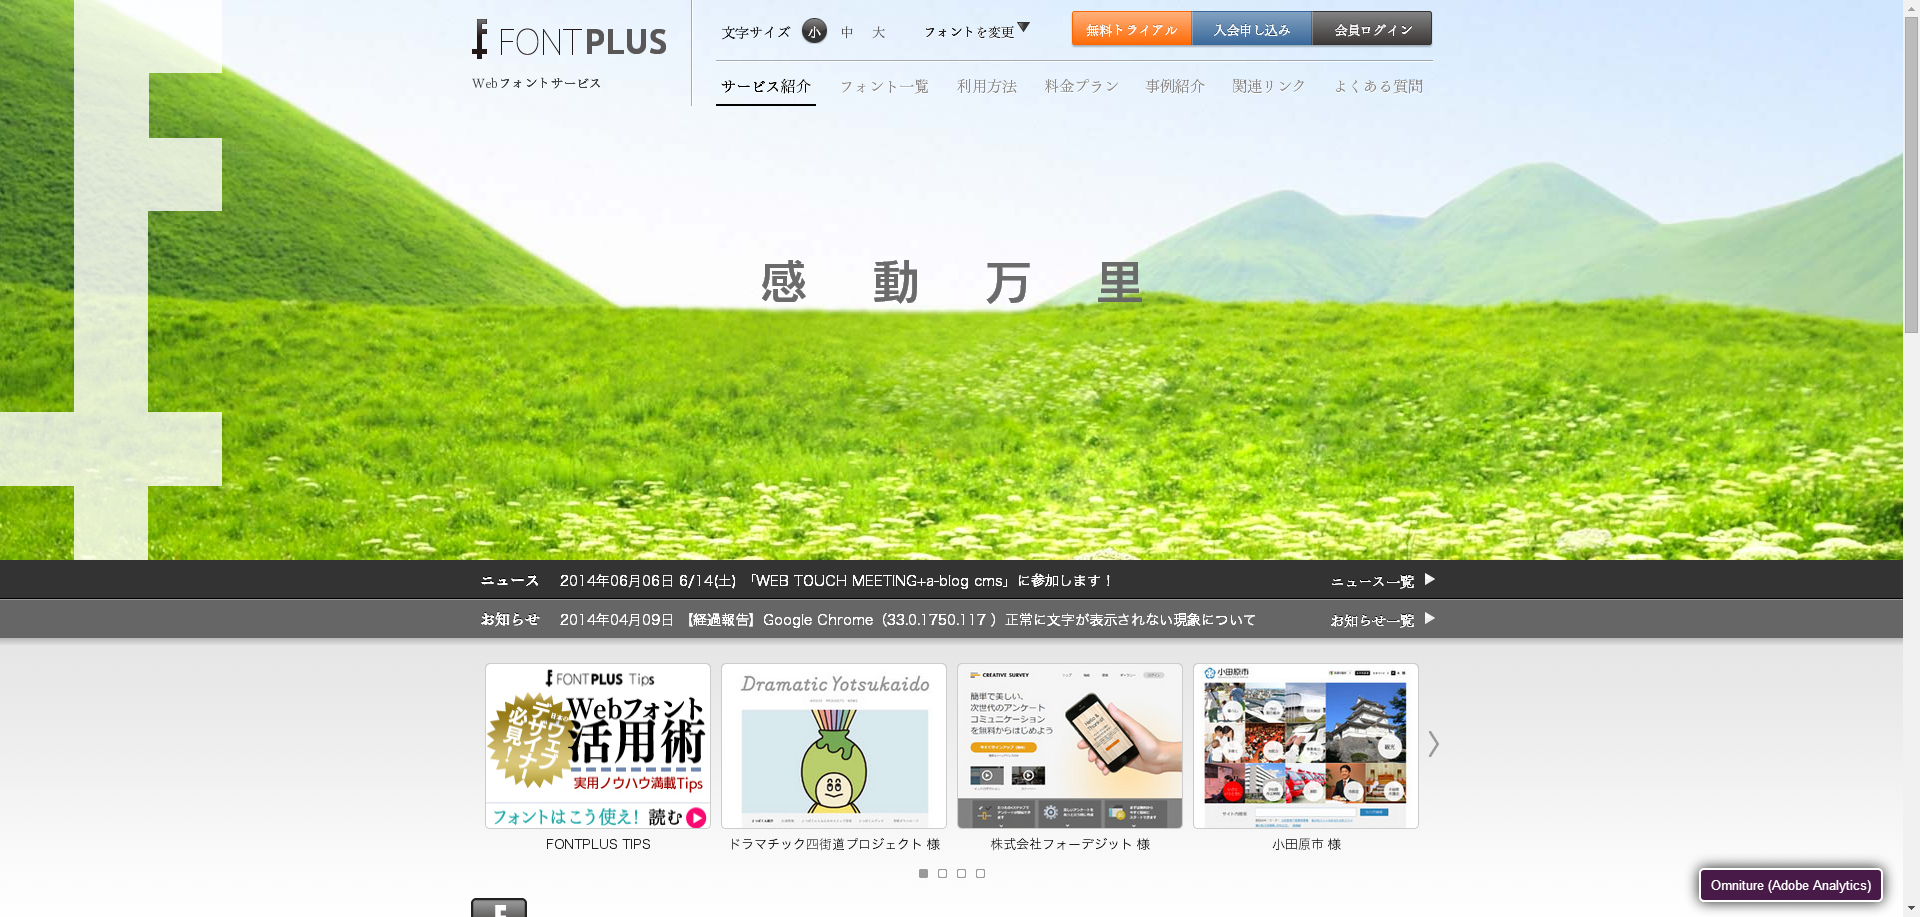Open the FAQ menu item
1920x917 pixels.
(1378, 86)
